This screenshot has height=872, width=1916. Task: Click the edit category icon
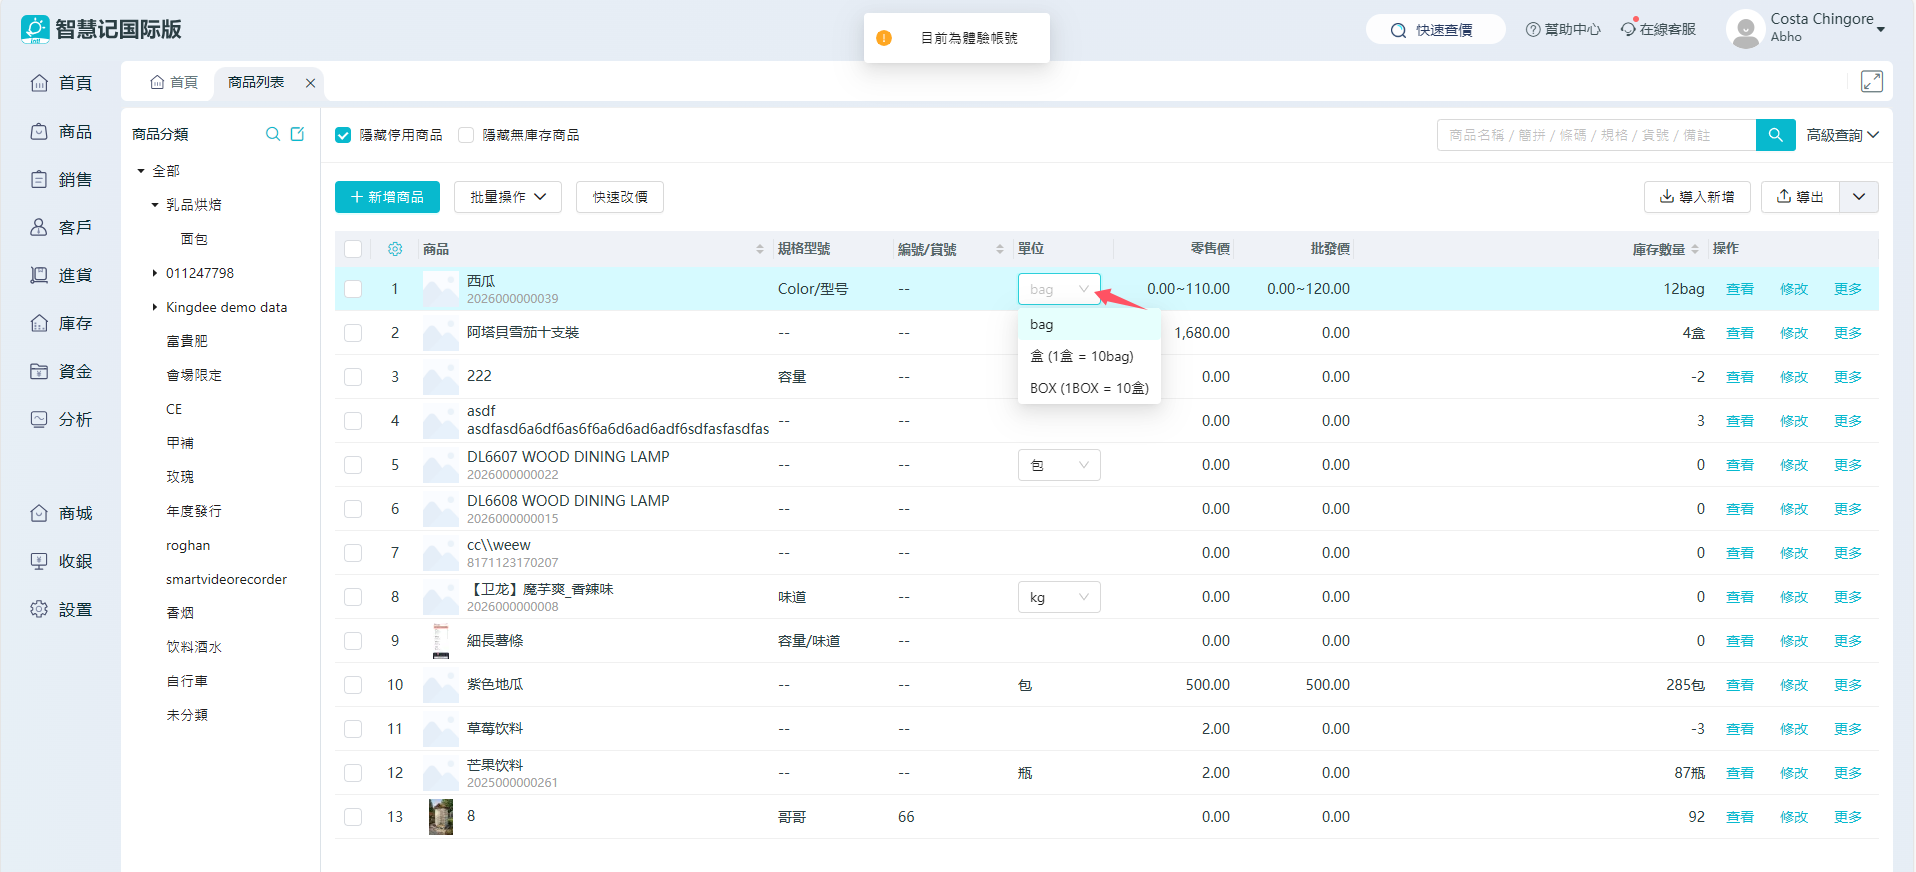tap(297, 134)
